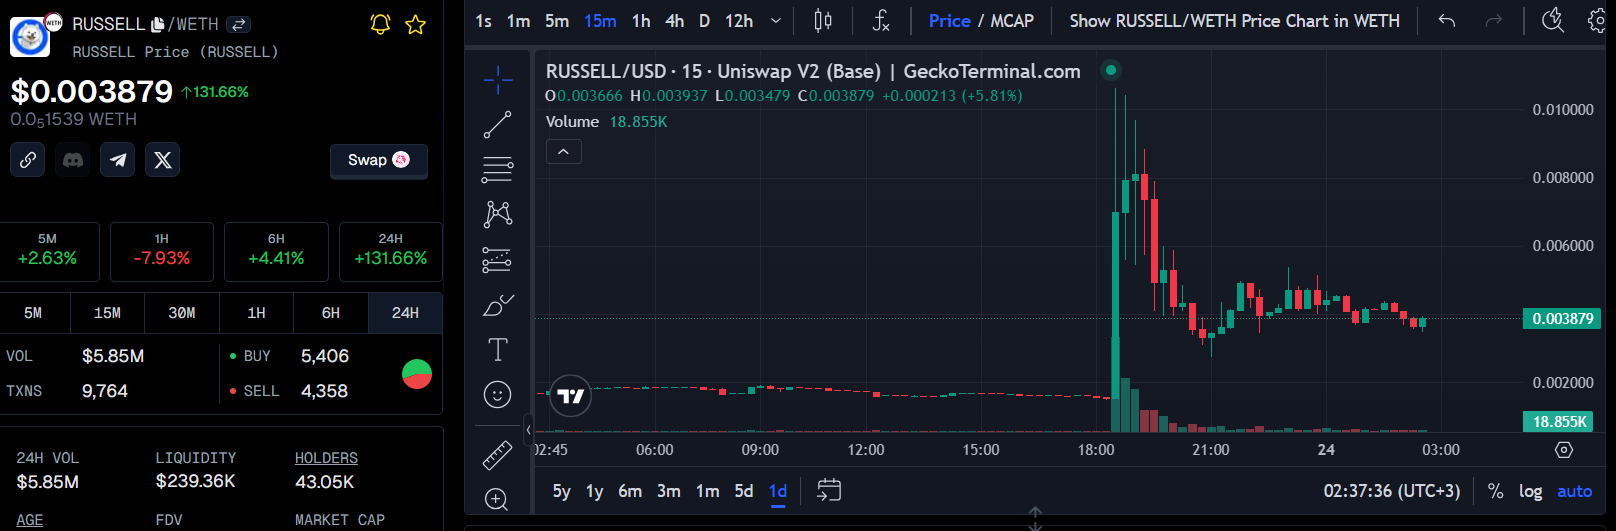Toggle percent scale mode
1616x531 pixels.
(x=1495, y=491)
